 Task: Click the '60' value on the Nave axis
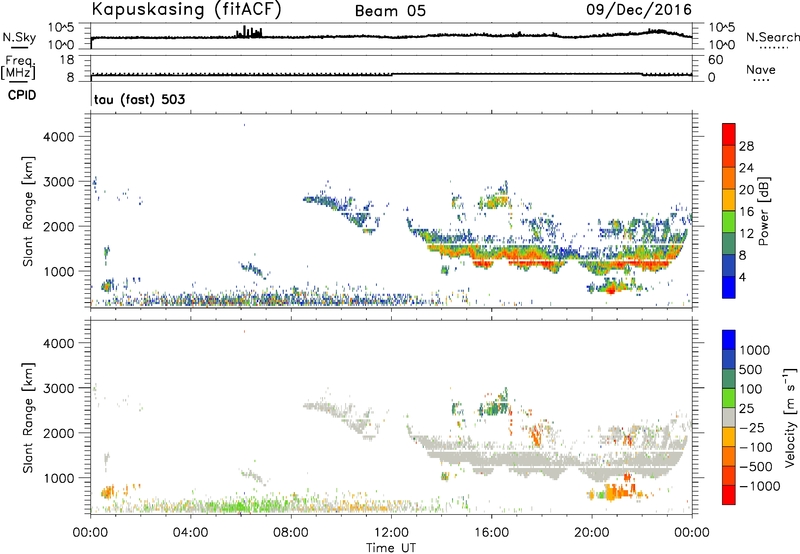point(715,60)
